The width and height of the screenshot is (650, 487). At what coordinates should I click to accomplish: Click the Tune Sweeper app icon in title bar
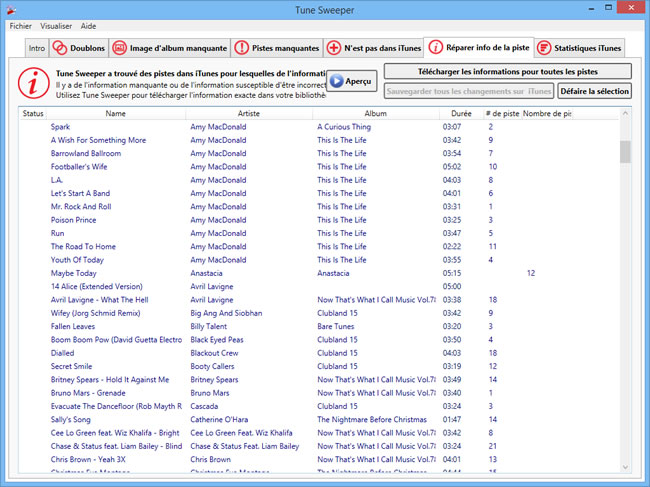tap(11, 10)
